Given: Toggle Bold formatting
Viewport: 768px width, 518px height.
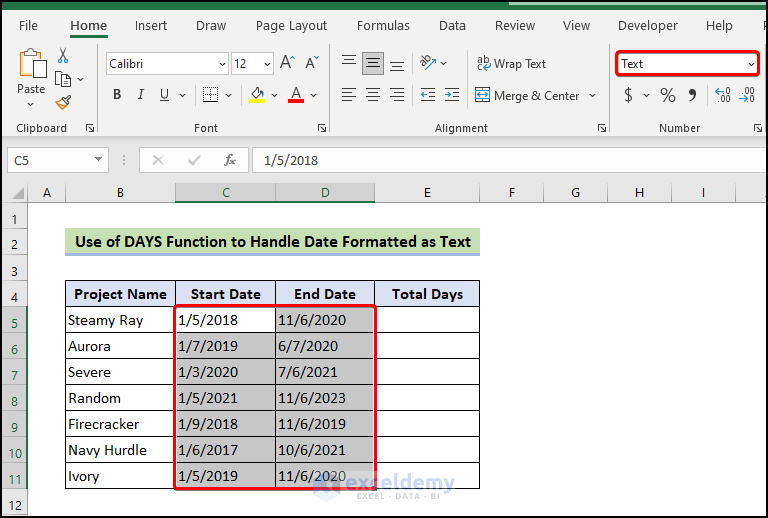Looking at the screenshot, I should click(x=117, y=95).
